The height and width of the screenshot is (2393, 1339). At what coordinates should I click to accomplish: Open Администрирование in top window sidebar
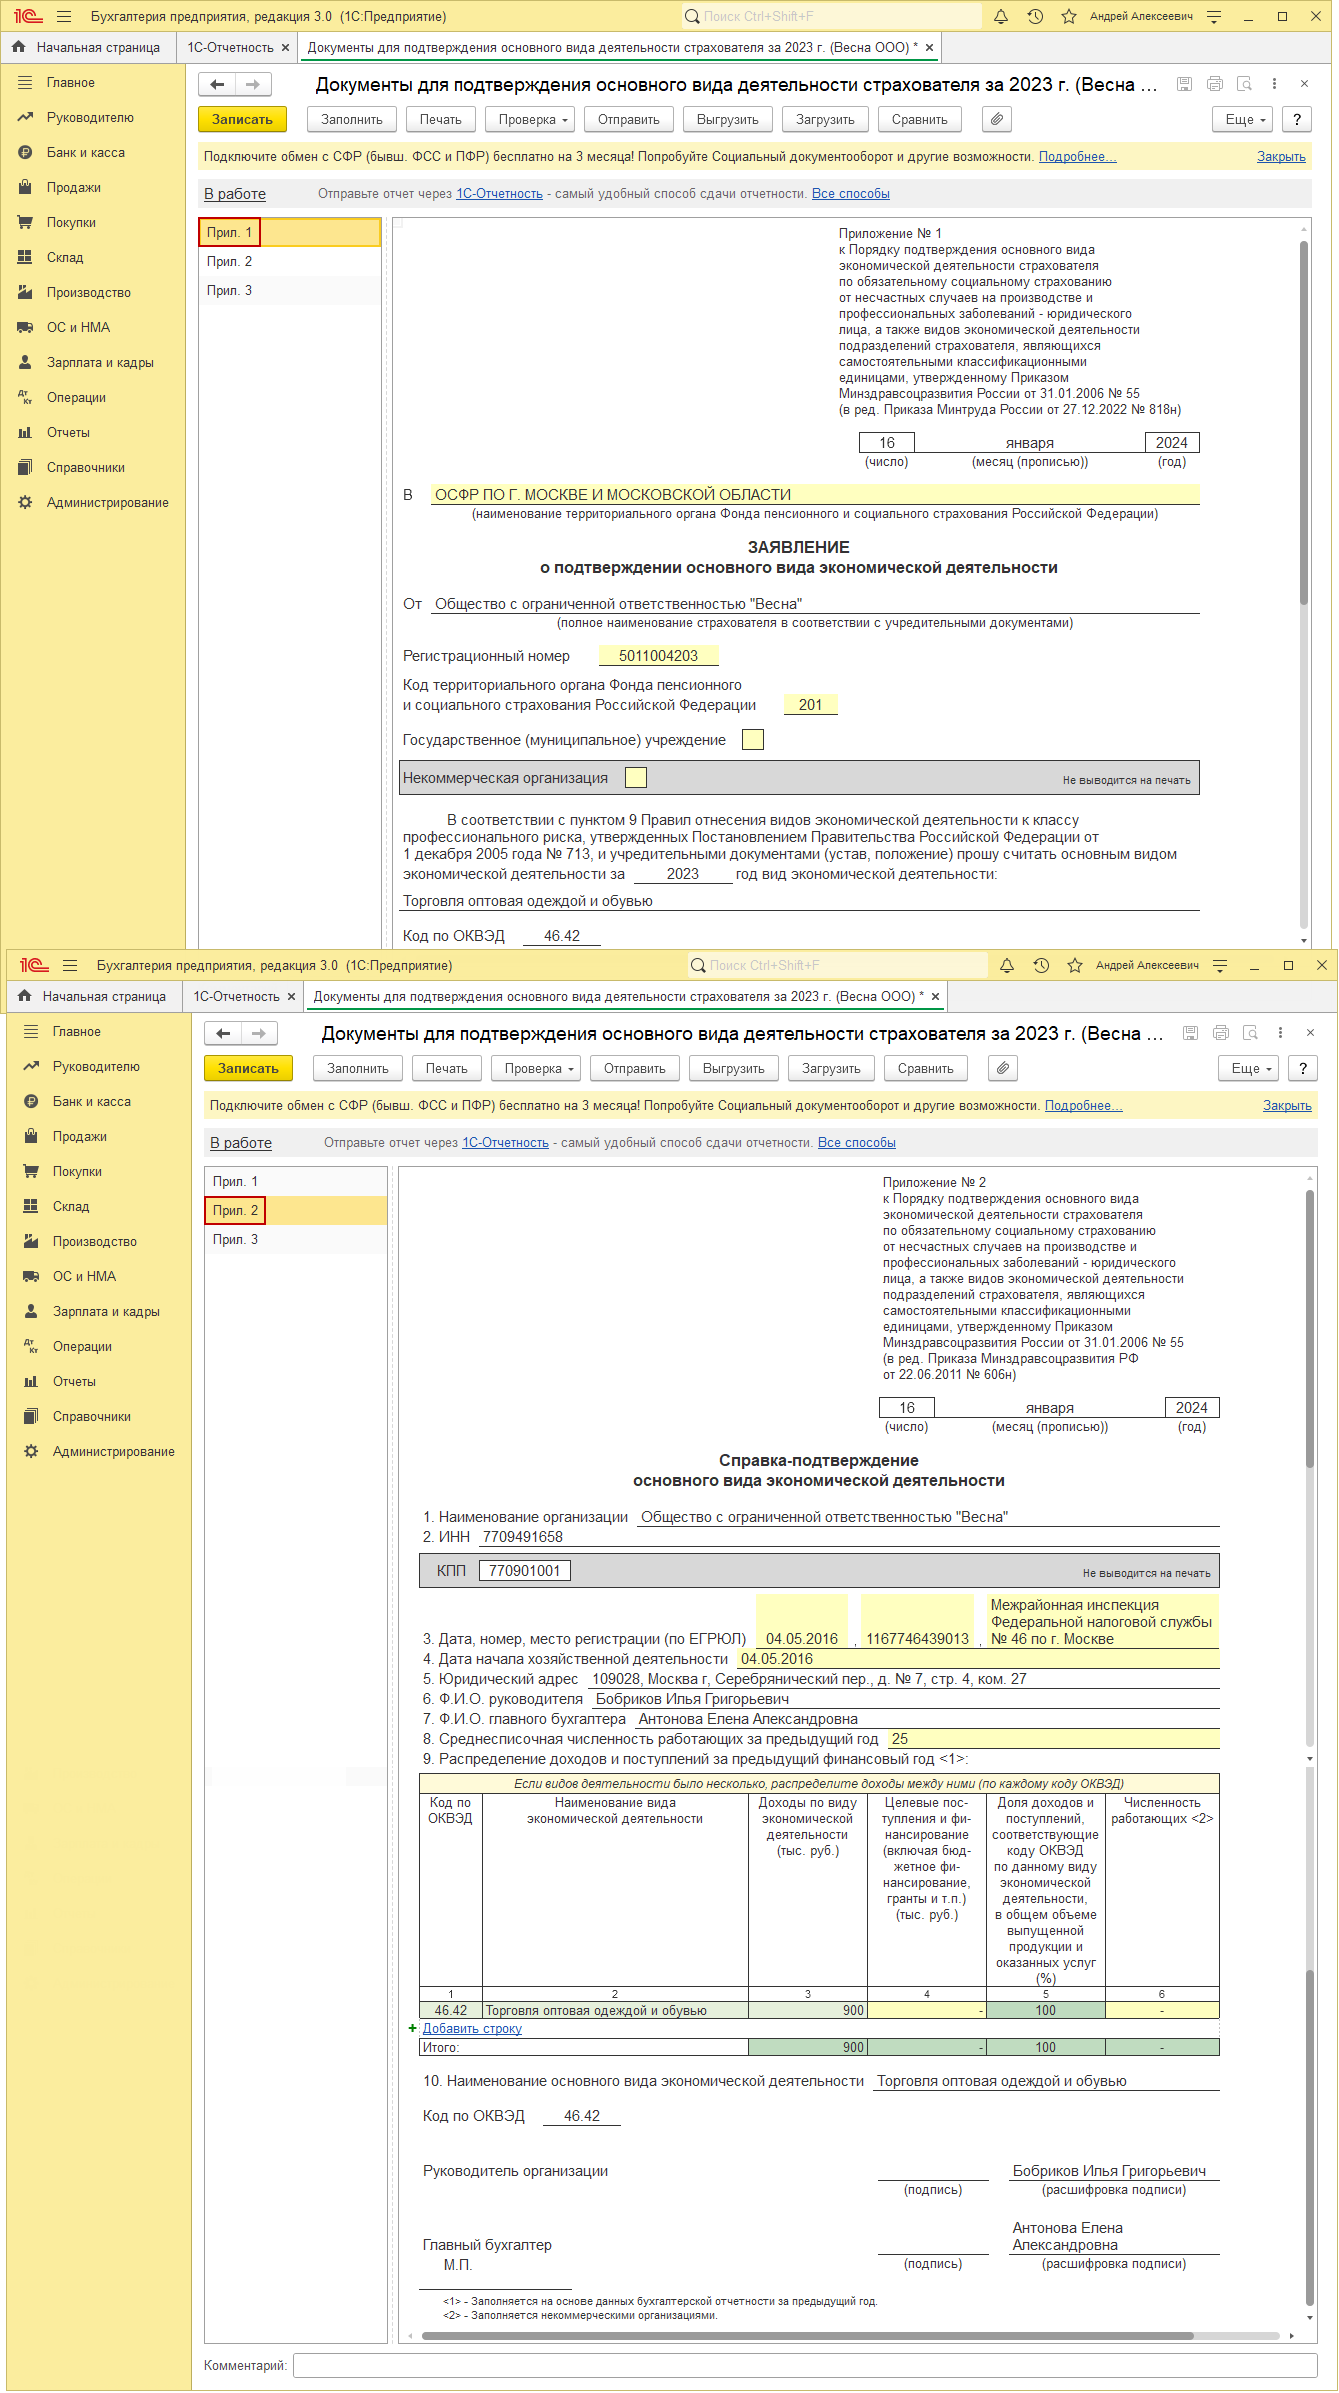107,502
